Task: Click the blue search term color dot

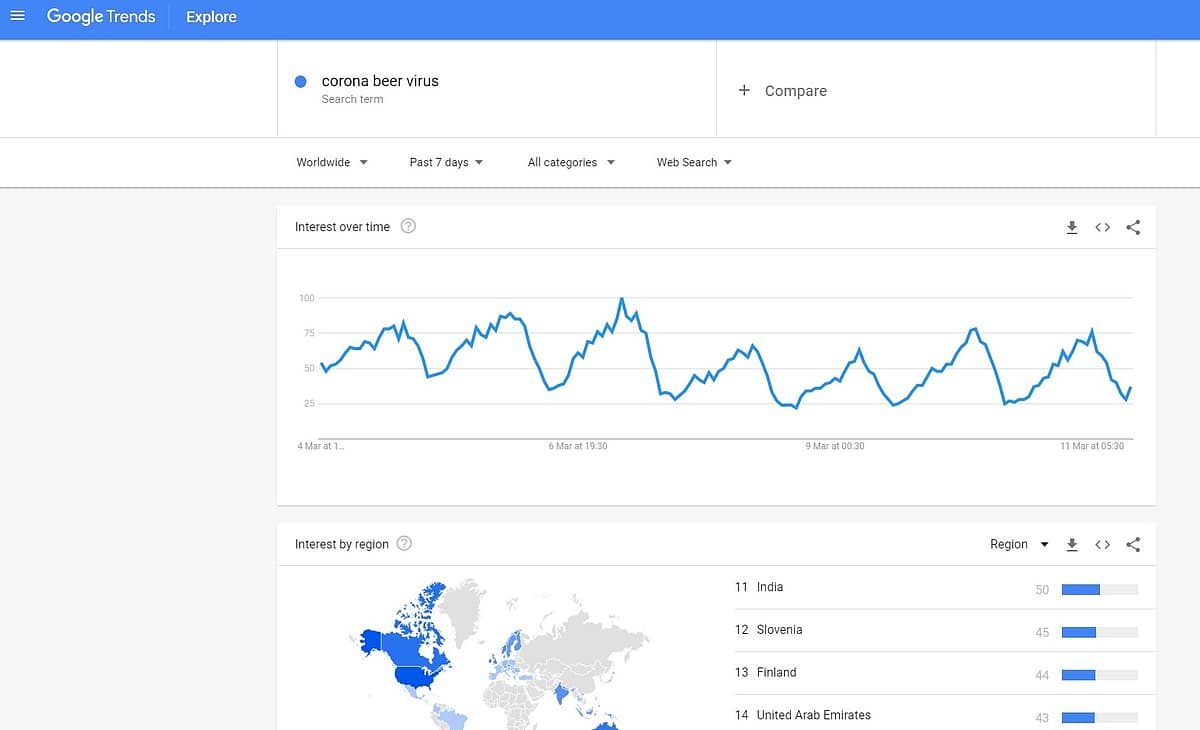Action: point(300,82)
